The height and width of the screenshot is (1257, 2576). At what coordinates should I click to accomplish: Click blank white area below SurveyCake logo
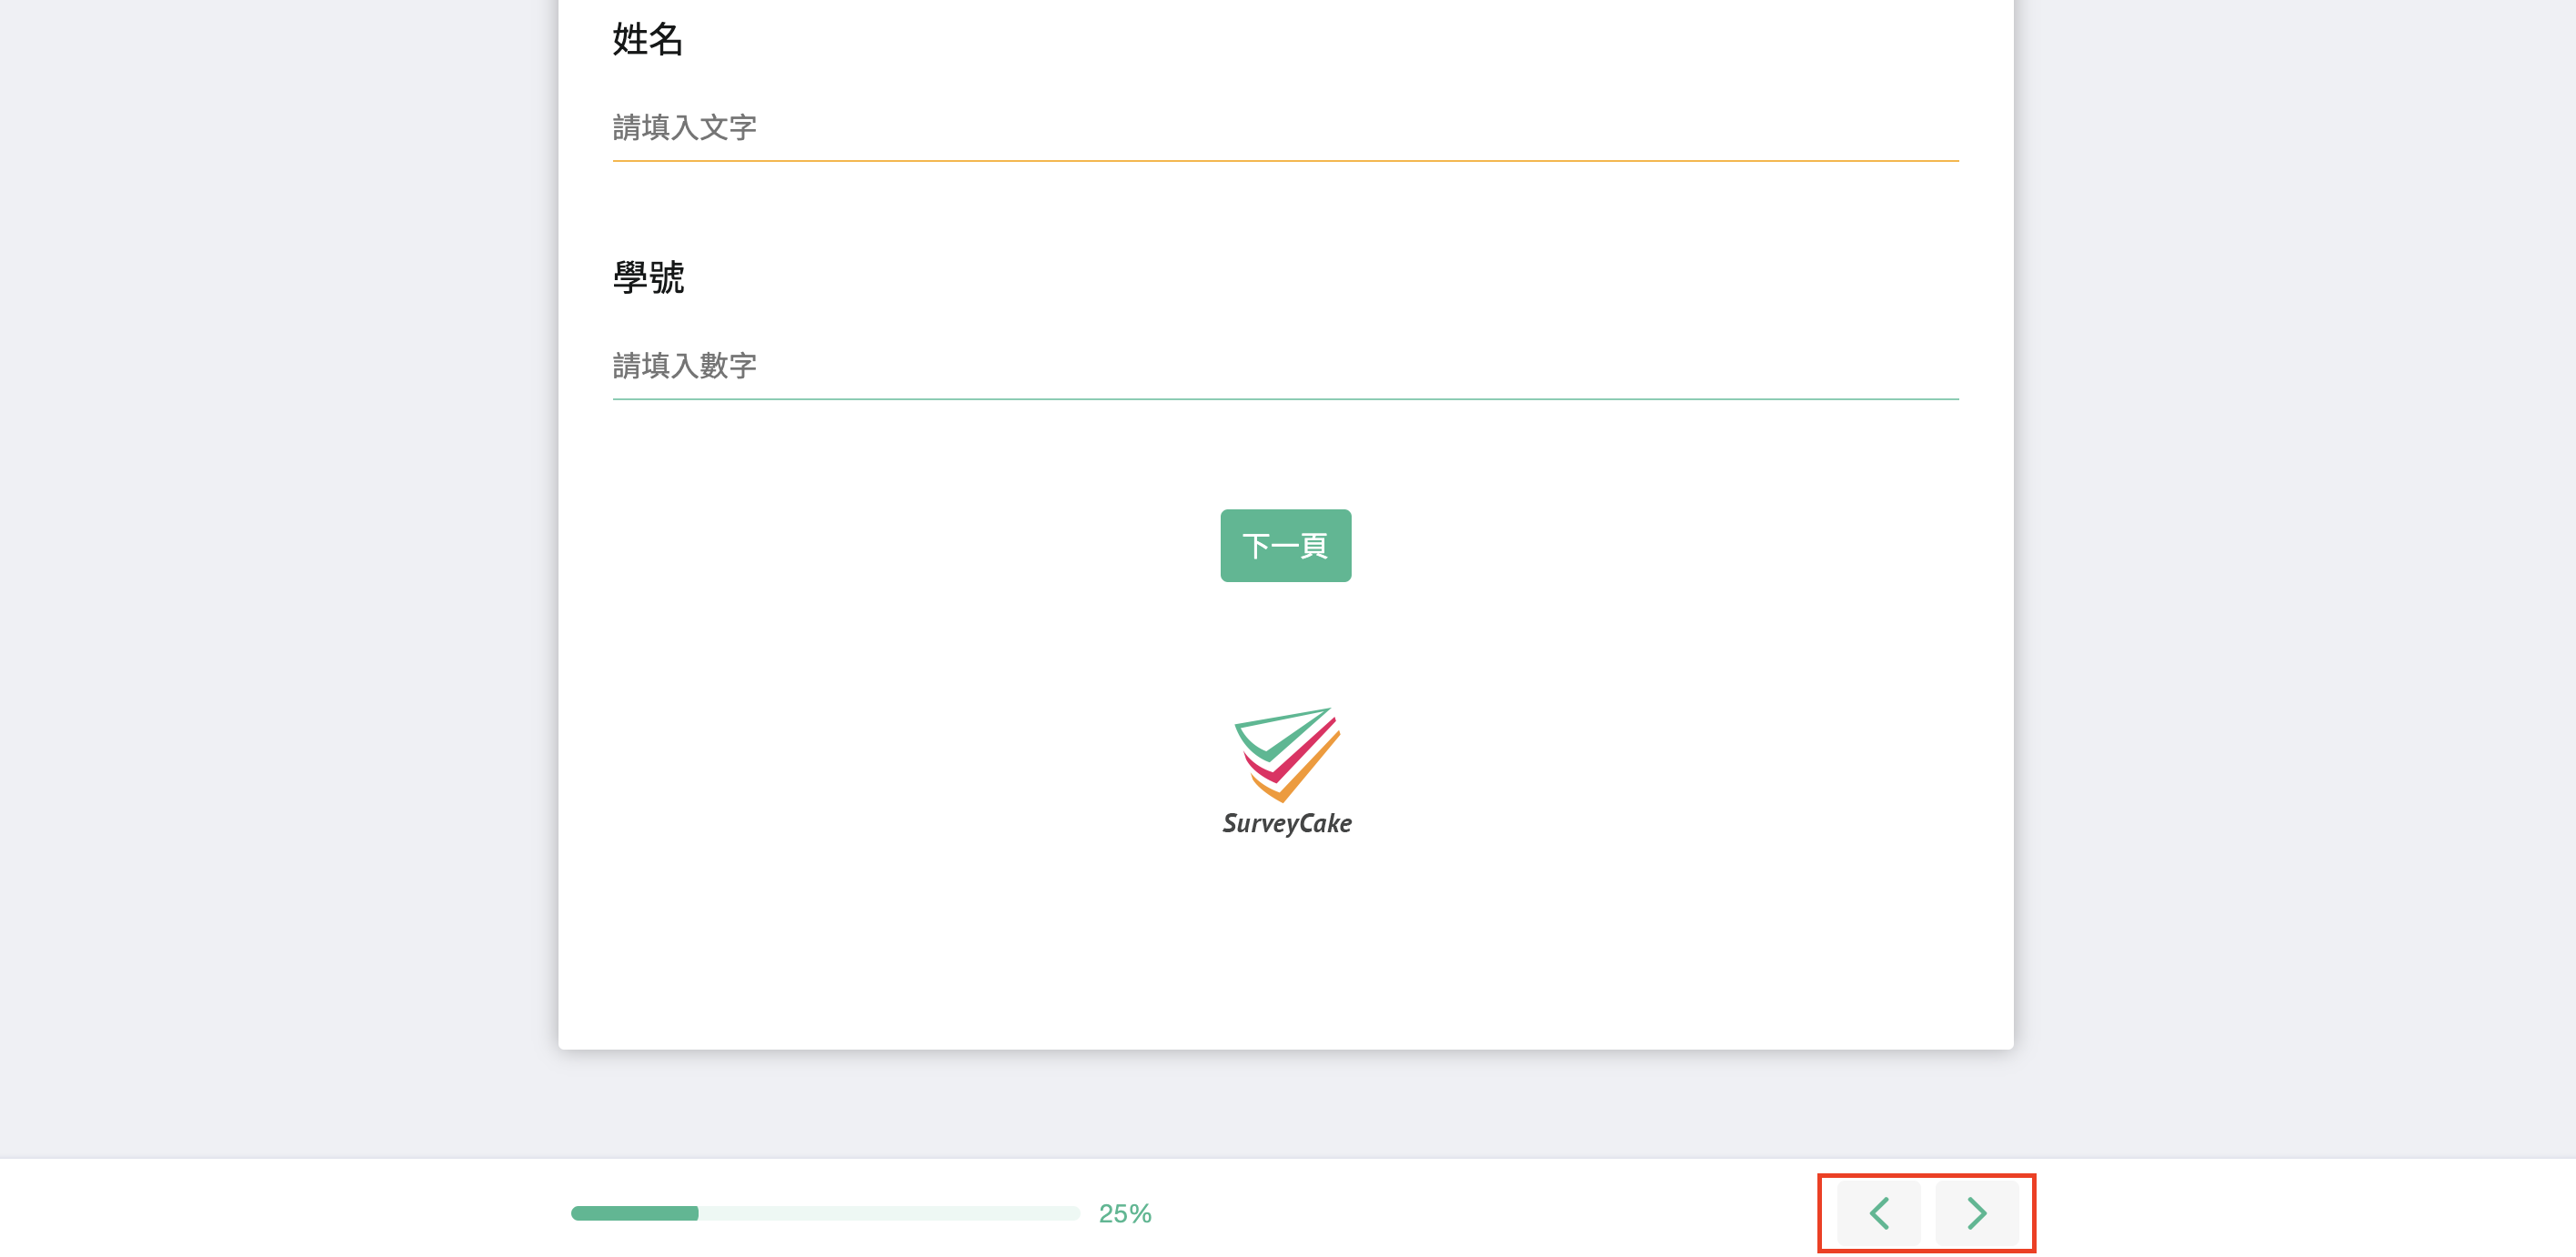(x=1286, y=950)
